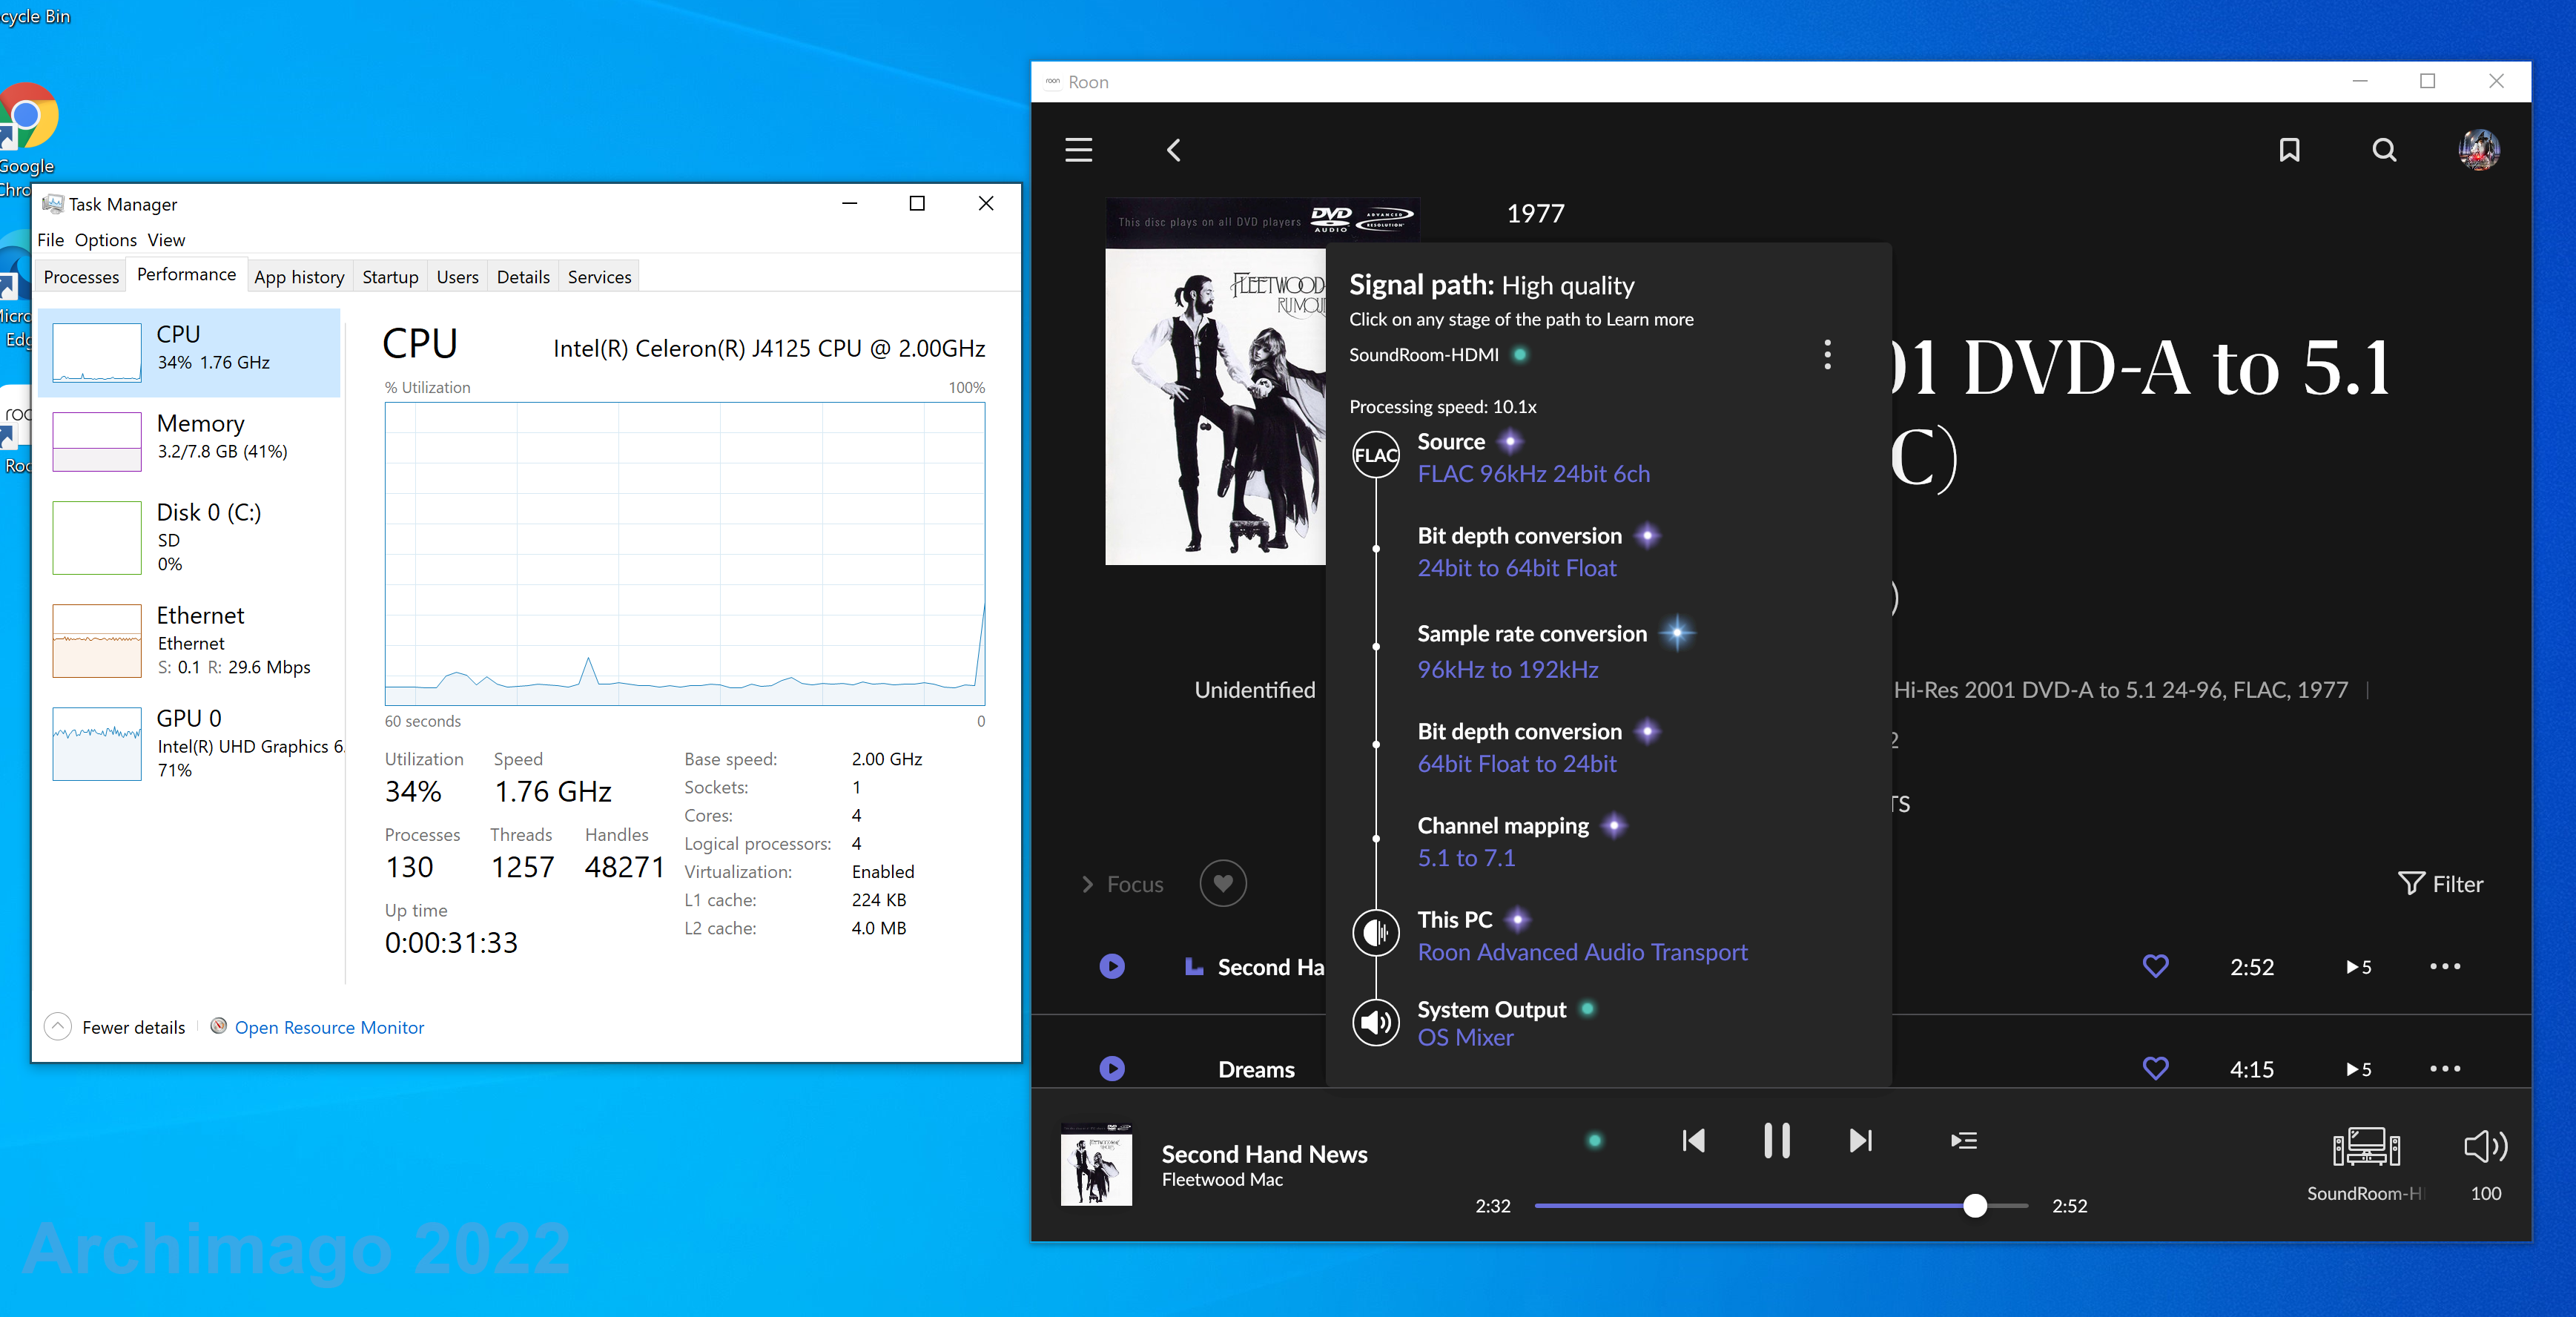Image resolution: width=2576 pixels, height=1317 pixels.
Task: Click the Open Resource Monitor link
Action: [329, 1027]
